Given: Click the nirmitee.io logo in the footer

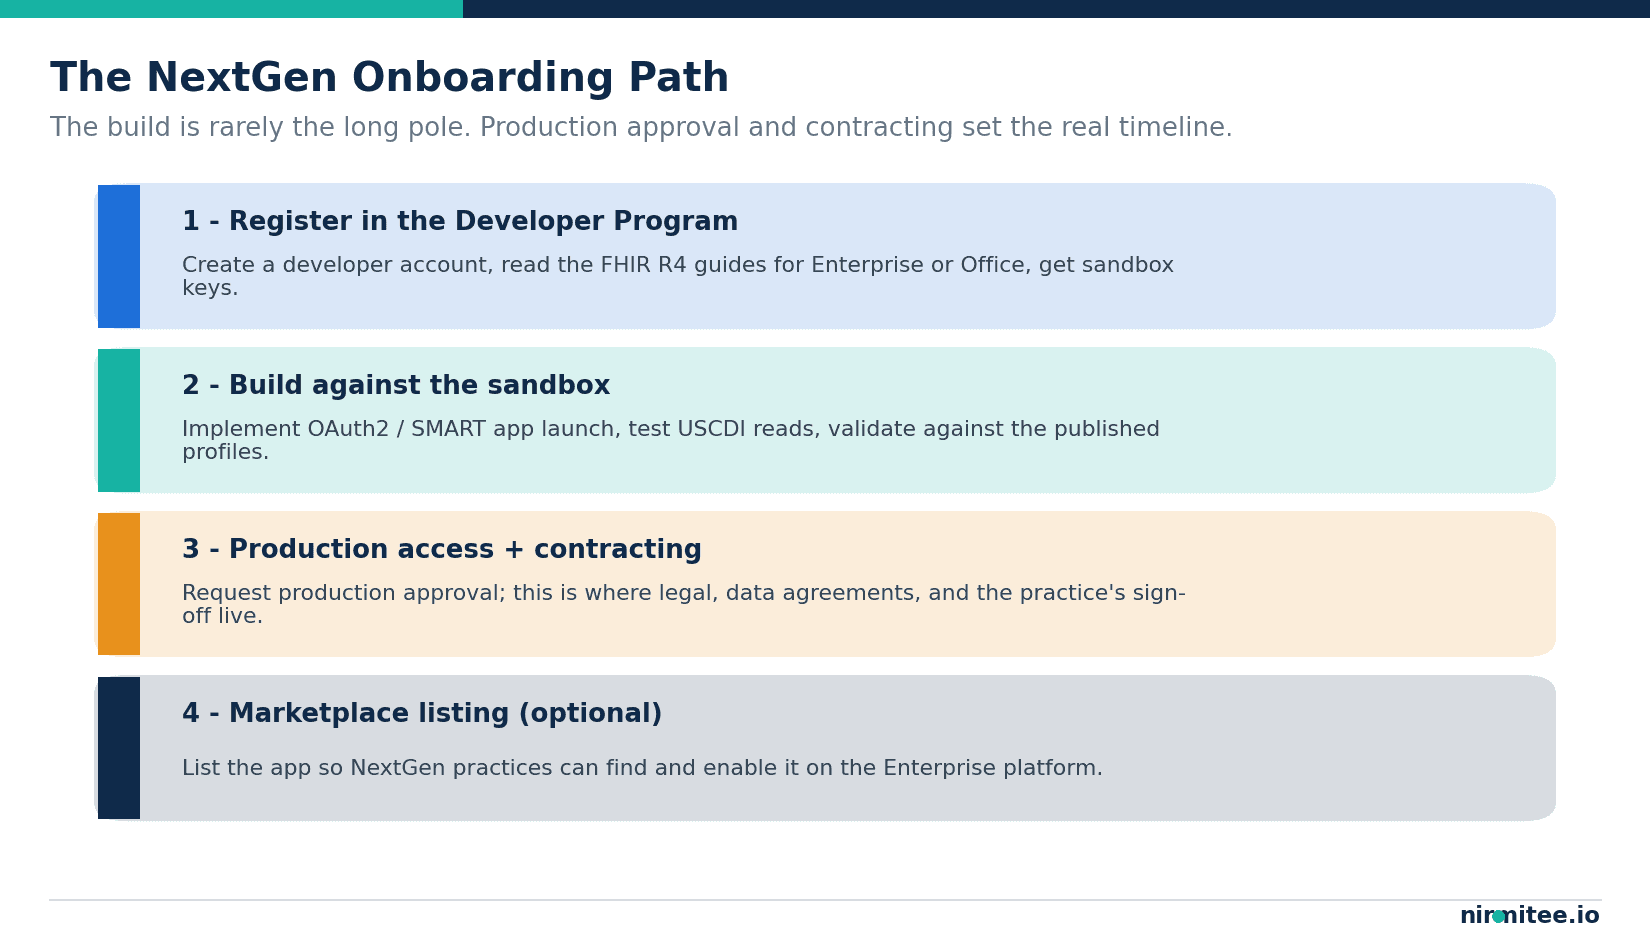Looking at the screenshot, I should tap(1529, 916).
